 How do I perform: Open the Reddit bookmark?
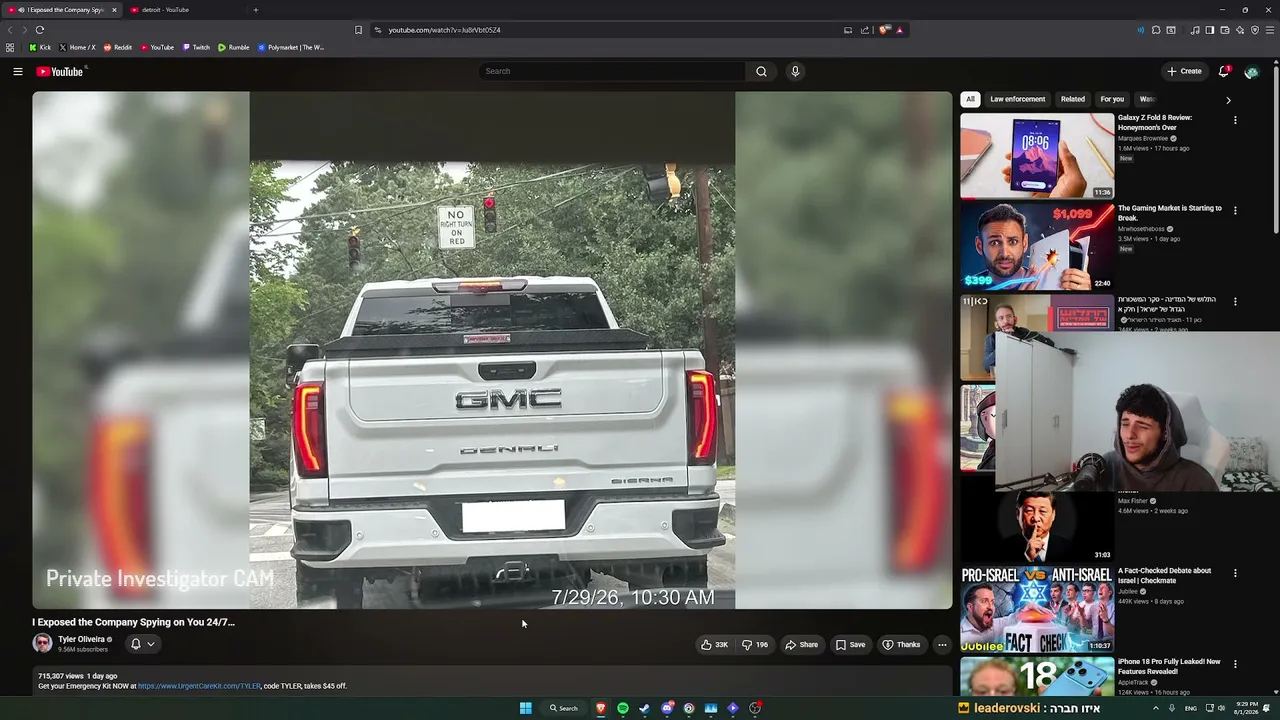pos(118,47)
